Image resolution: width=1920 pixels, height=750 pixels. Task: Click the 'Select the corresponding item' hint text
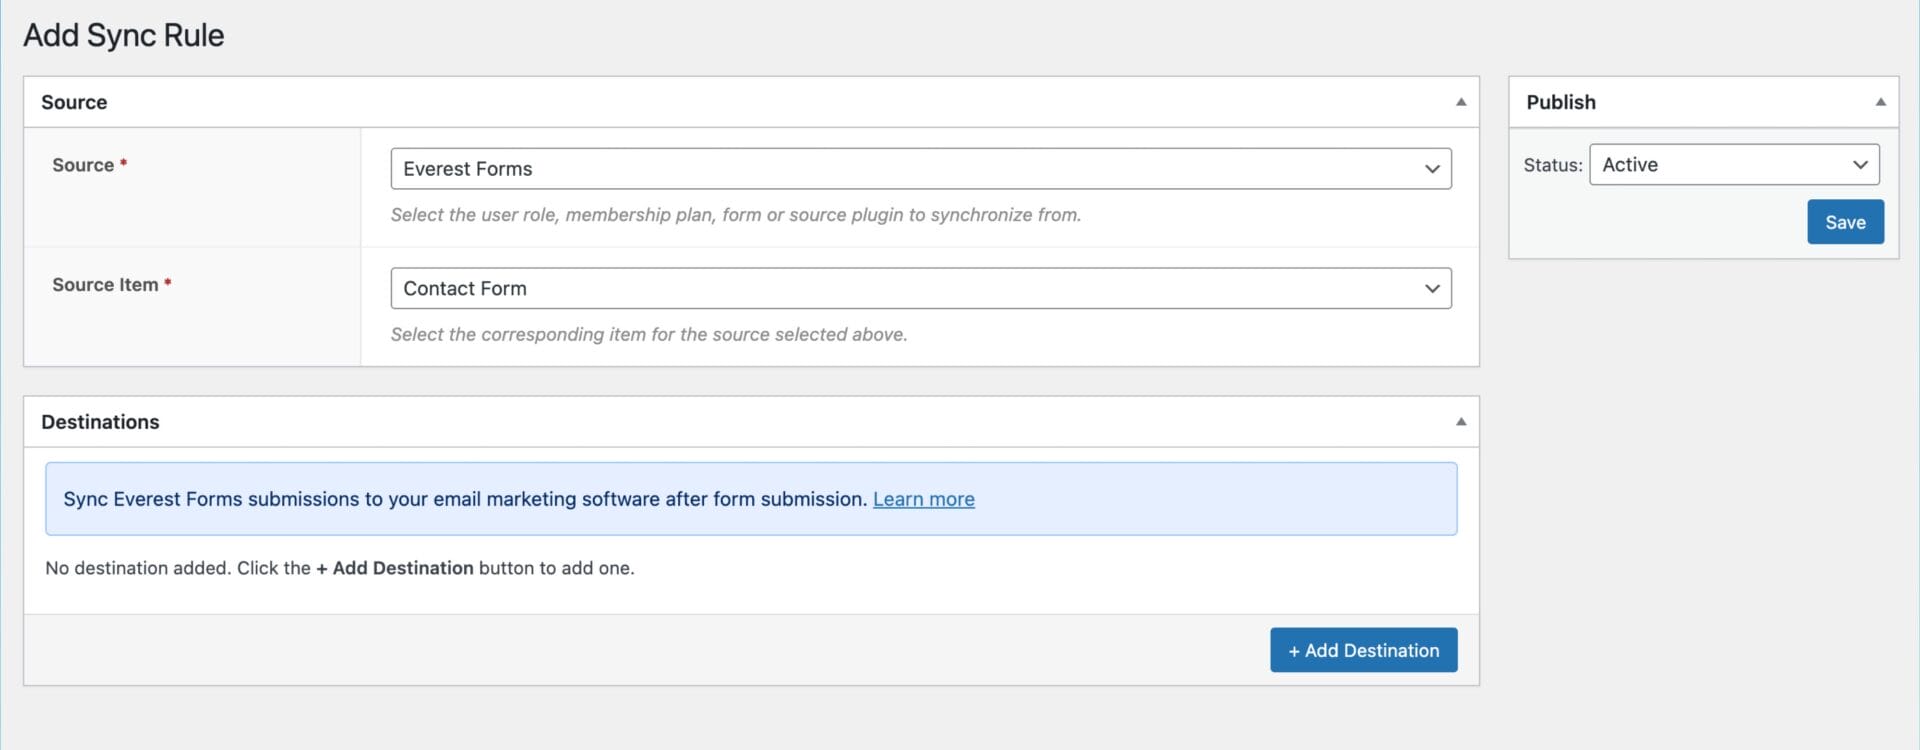(x=649, y=335)
